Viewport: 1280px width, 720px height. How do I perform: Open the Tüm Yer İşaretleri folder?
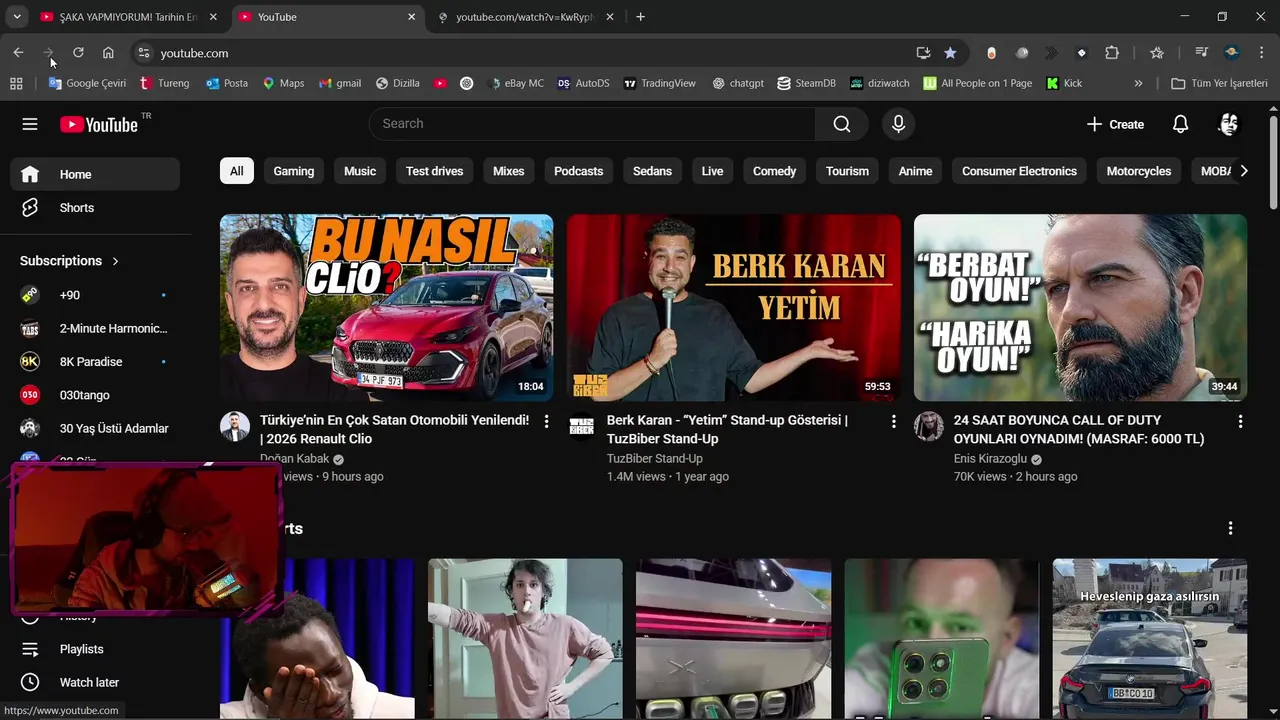pyautogui.click(x=1219, y=83)
